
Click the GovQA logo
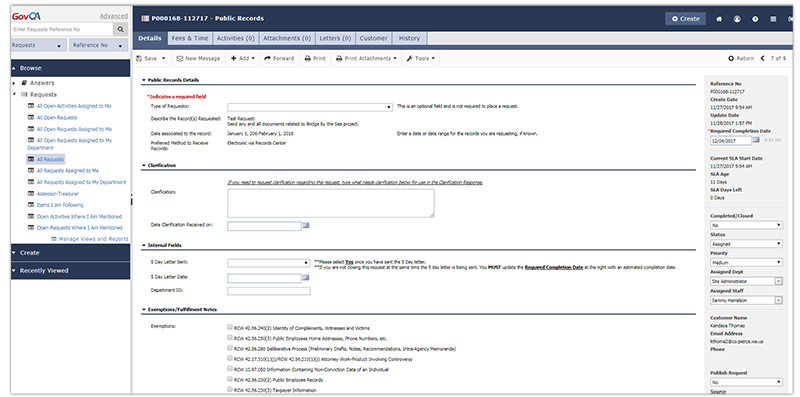26,16
